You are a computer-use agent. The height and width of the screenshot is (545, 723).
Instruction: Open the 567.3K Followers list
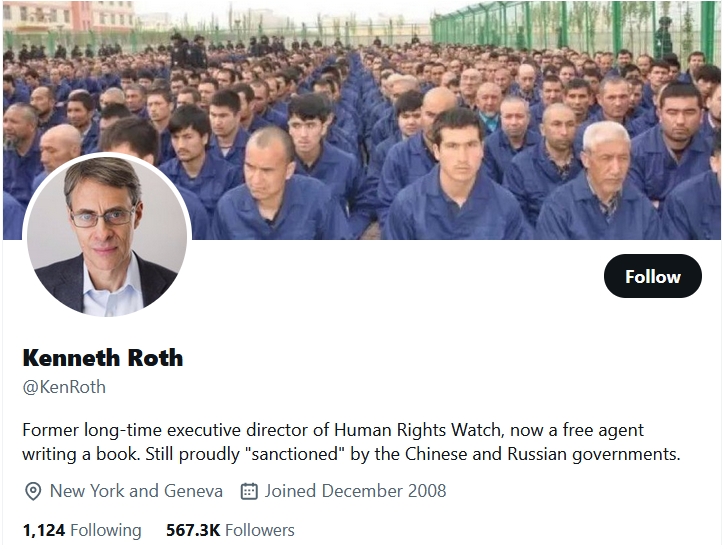(x=230, y=530)
